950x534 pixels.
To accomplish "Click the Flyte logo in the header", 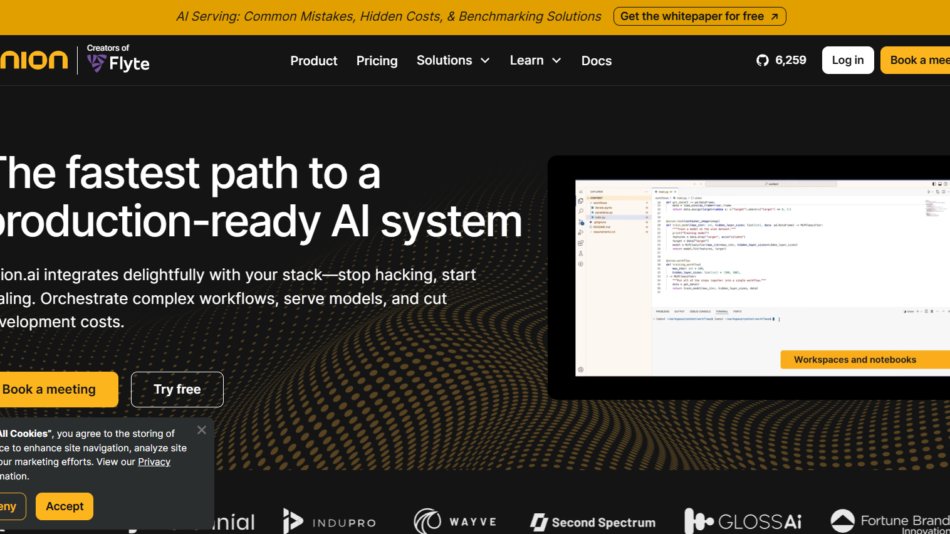I will 118,63.
